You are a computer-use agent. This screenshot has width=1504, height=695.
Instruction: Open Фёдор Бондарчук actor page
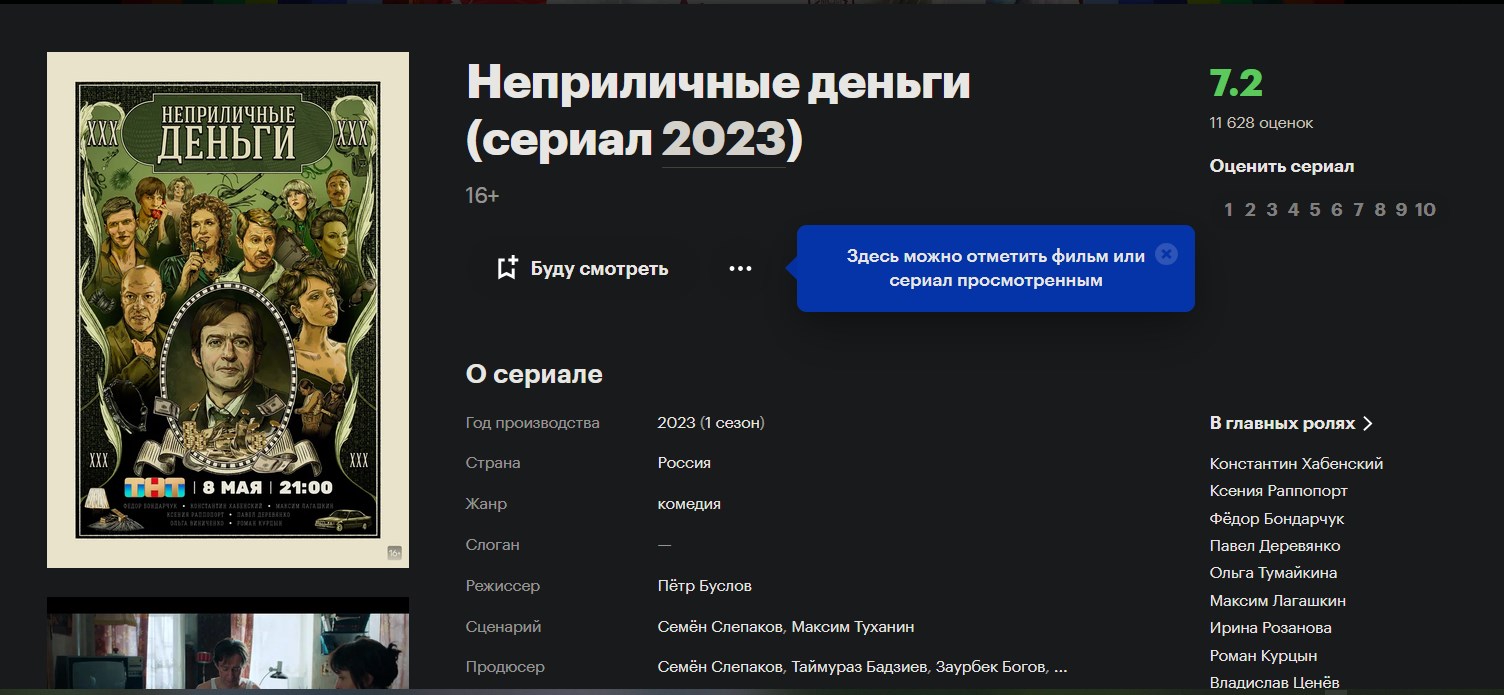(x=1277, y=519)
